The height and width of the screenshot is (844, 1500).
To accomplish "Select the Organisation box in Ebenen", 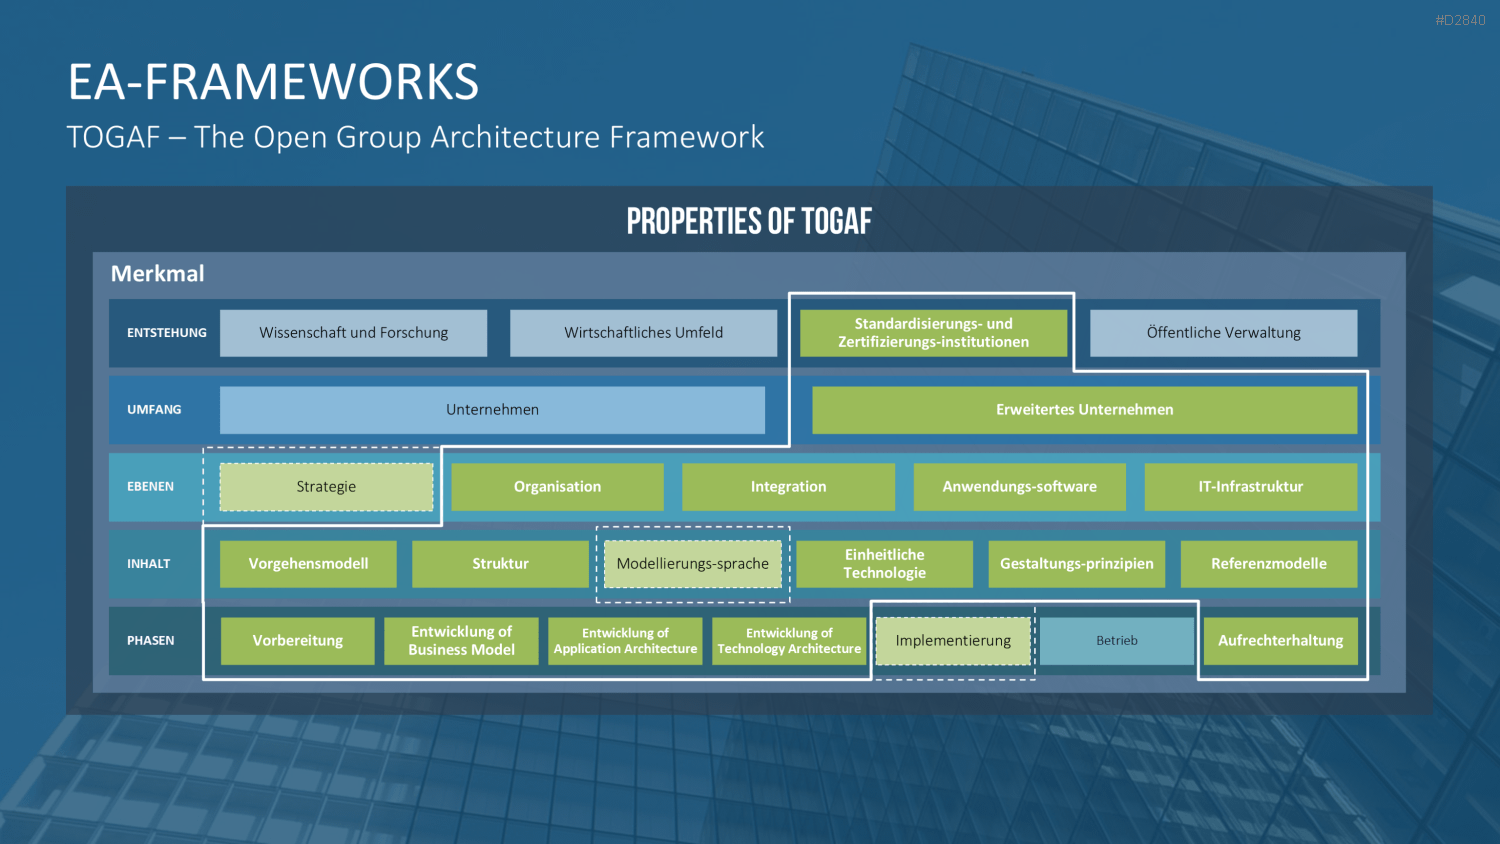I will [x=557, y=487].
